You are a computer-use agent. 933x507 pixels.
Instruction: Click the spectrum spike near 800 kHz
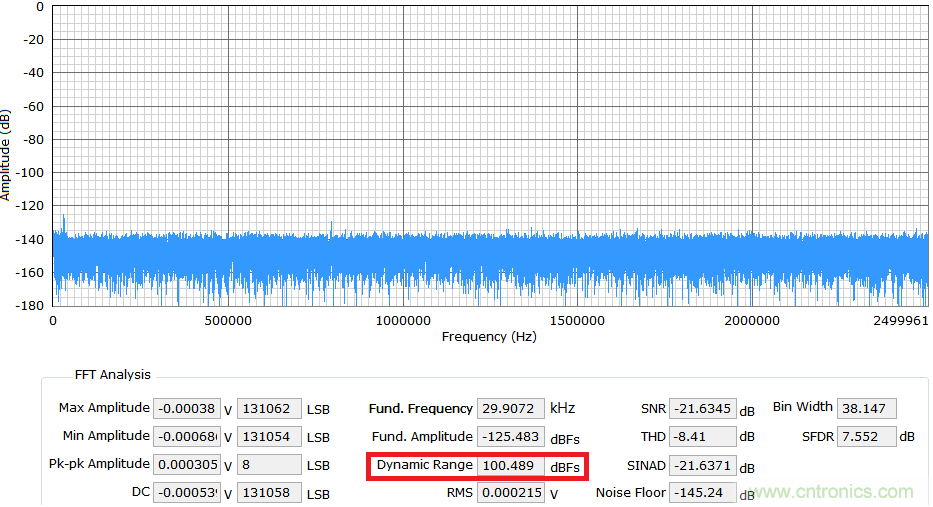(x=331, y=226)
